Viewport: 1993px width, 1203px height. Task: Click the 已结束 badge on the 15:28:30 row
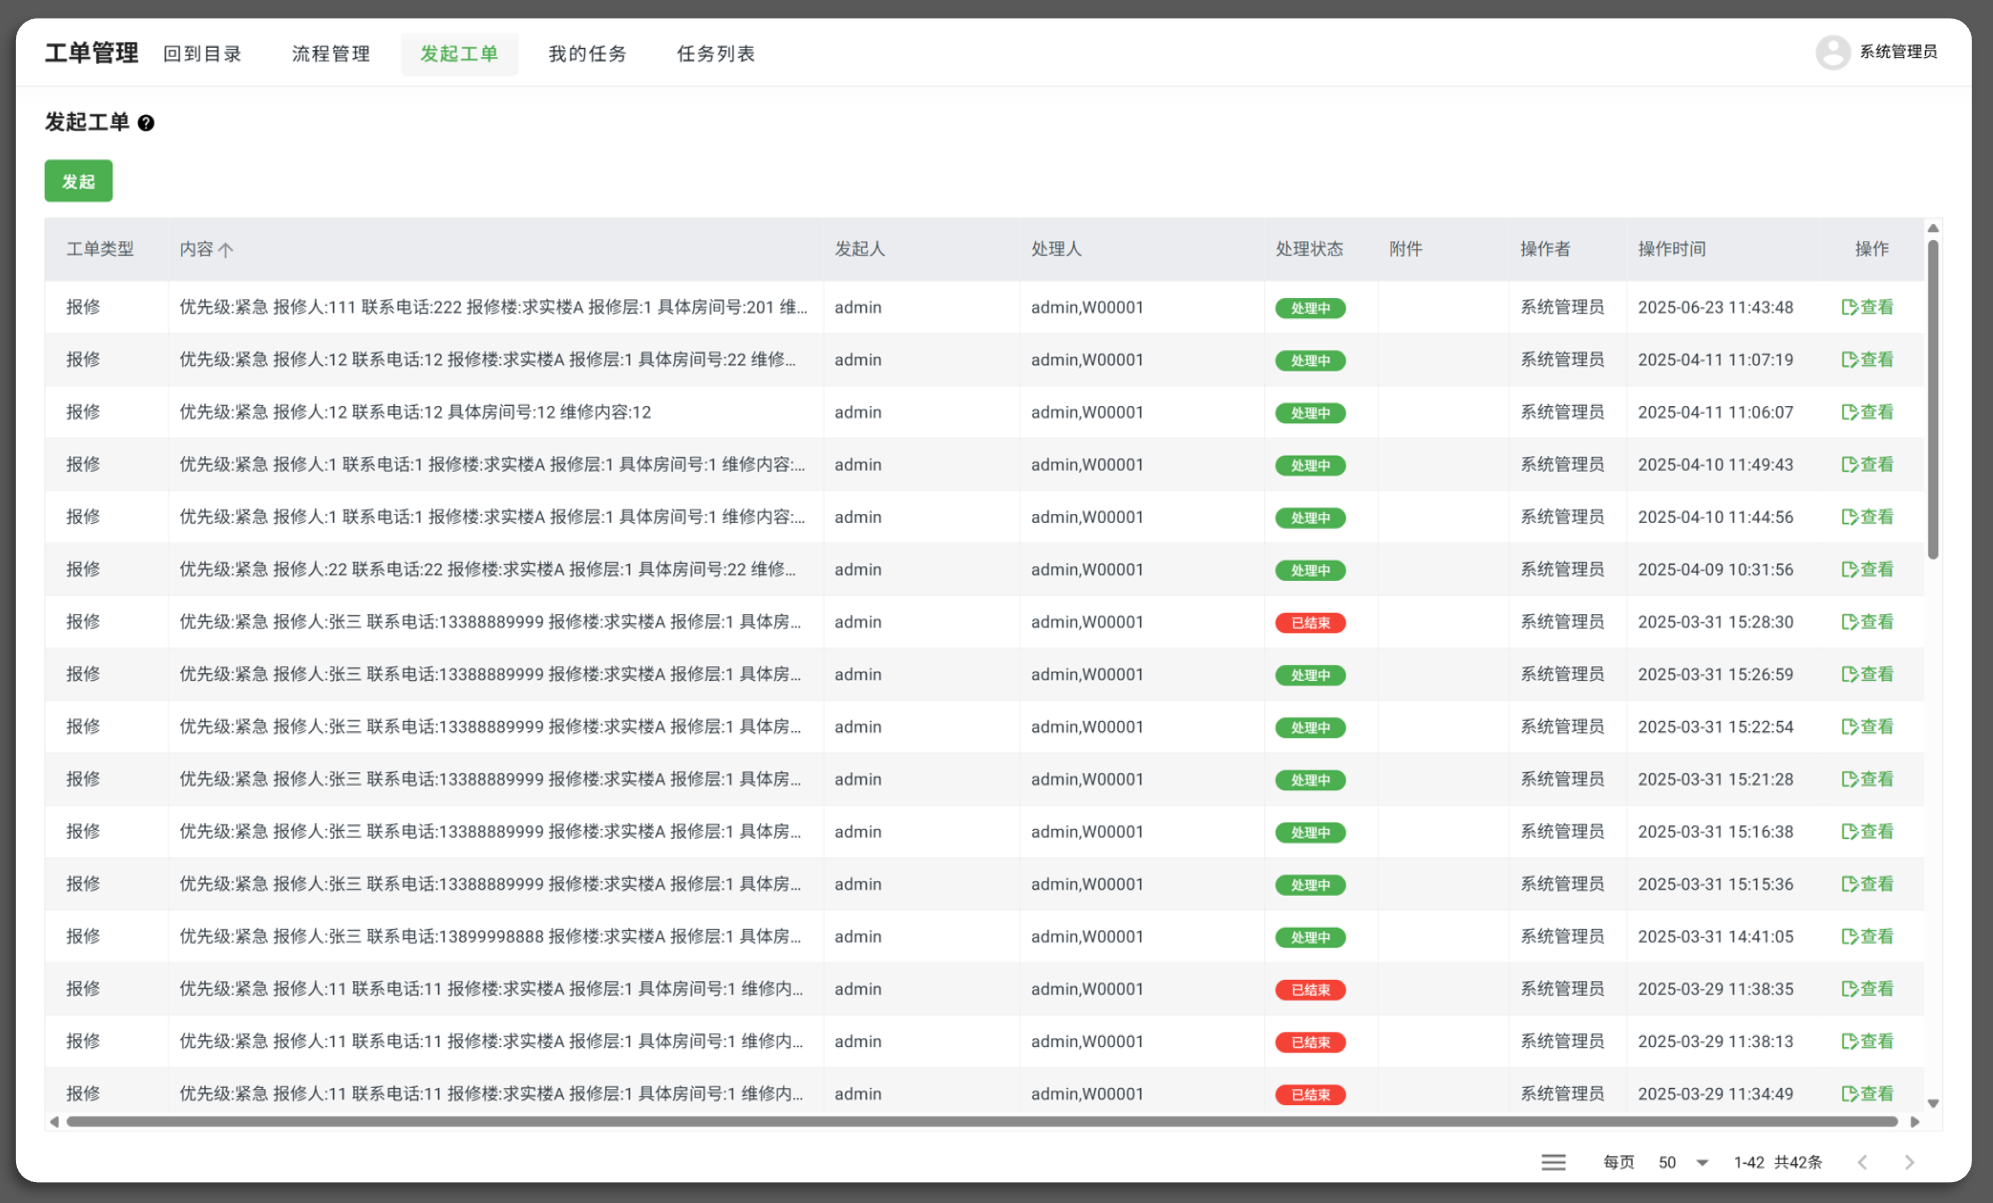1309,622
